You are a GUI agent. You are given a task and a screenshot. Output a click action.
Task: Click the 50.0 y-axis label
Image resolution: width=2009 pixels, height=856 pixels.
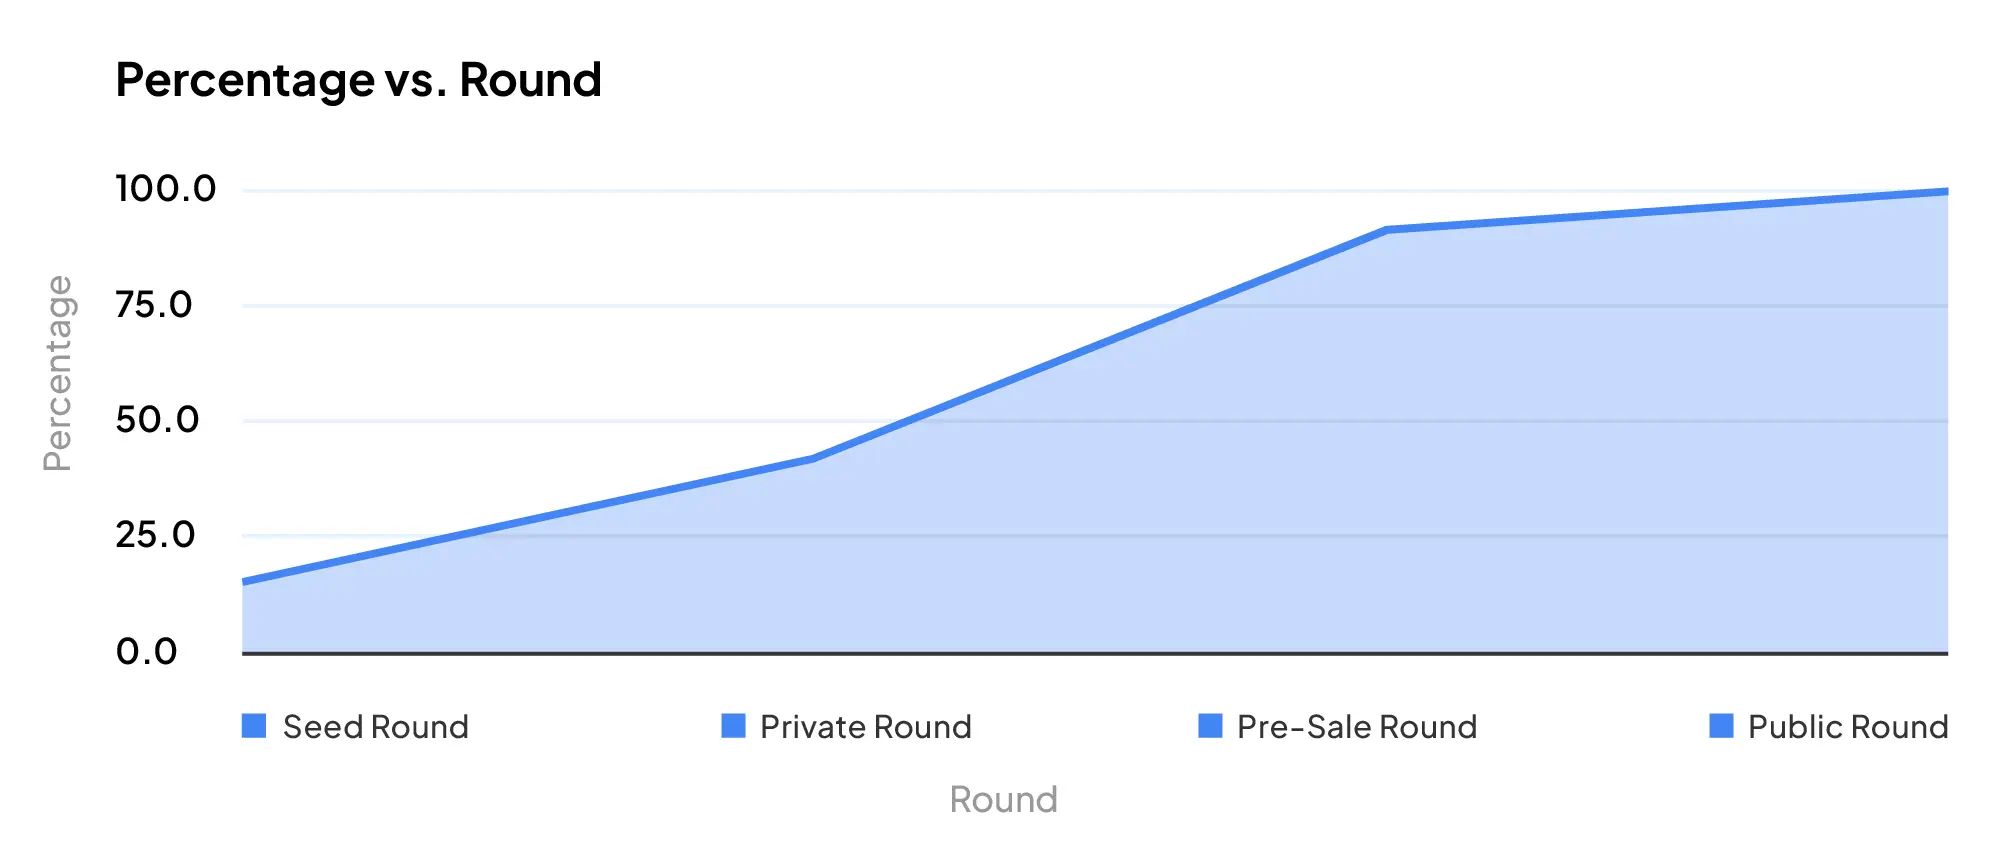pyautogui.click(x=157, y=420)
